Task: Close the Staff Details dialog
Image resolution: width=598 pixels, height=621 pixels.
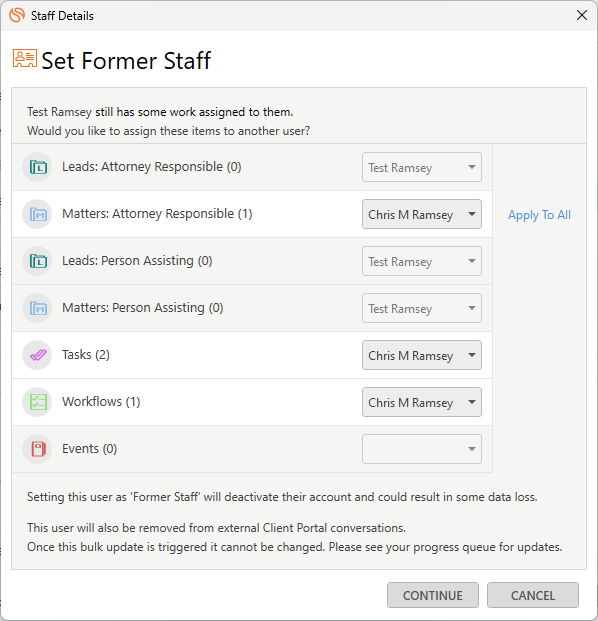Action: pyautogui.click(x=582, y=15)
